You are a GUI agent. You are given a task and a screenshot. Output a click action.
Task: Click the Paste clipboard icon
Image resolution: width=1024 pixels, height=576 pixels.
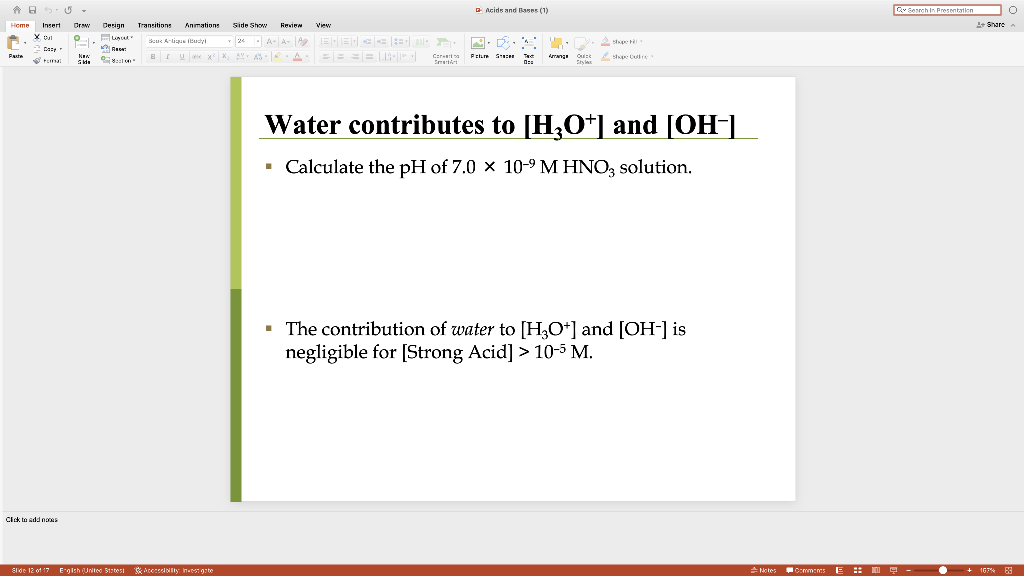[14, 44]
